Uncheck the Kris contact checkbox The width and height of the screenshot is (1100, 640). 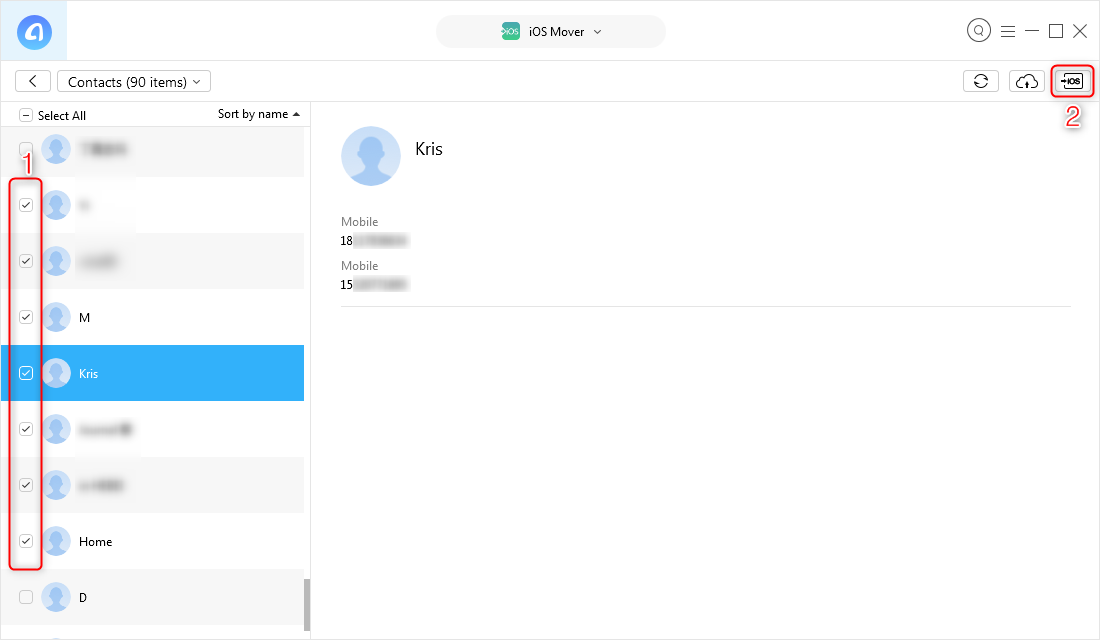click(26, 372)
